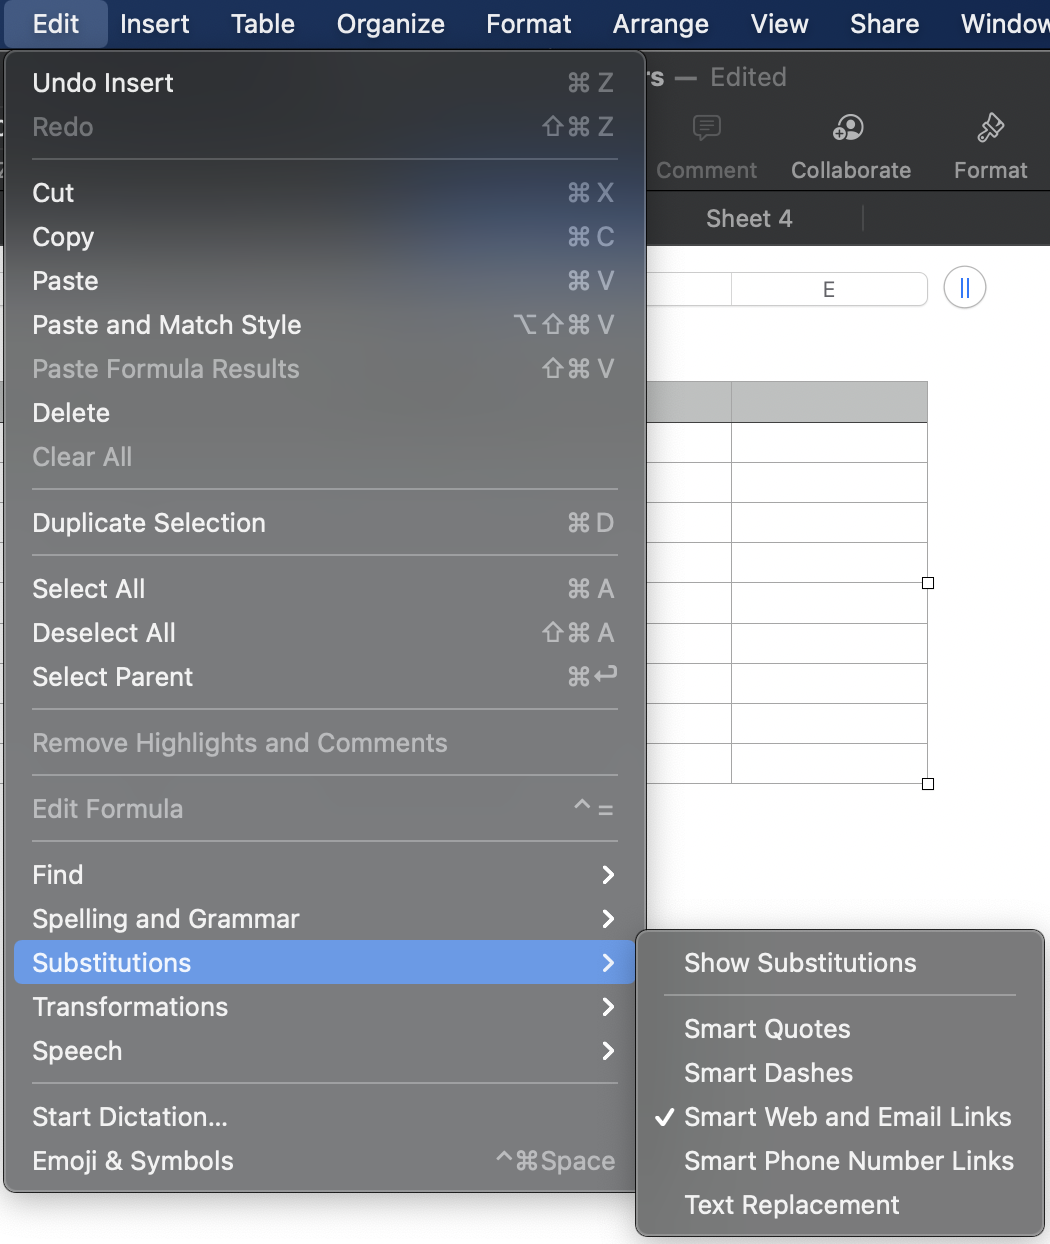Select column E header
This screenshot has height=1244, width=1050.
[x=828, y=290]
